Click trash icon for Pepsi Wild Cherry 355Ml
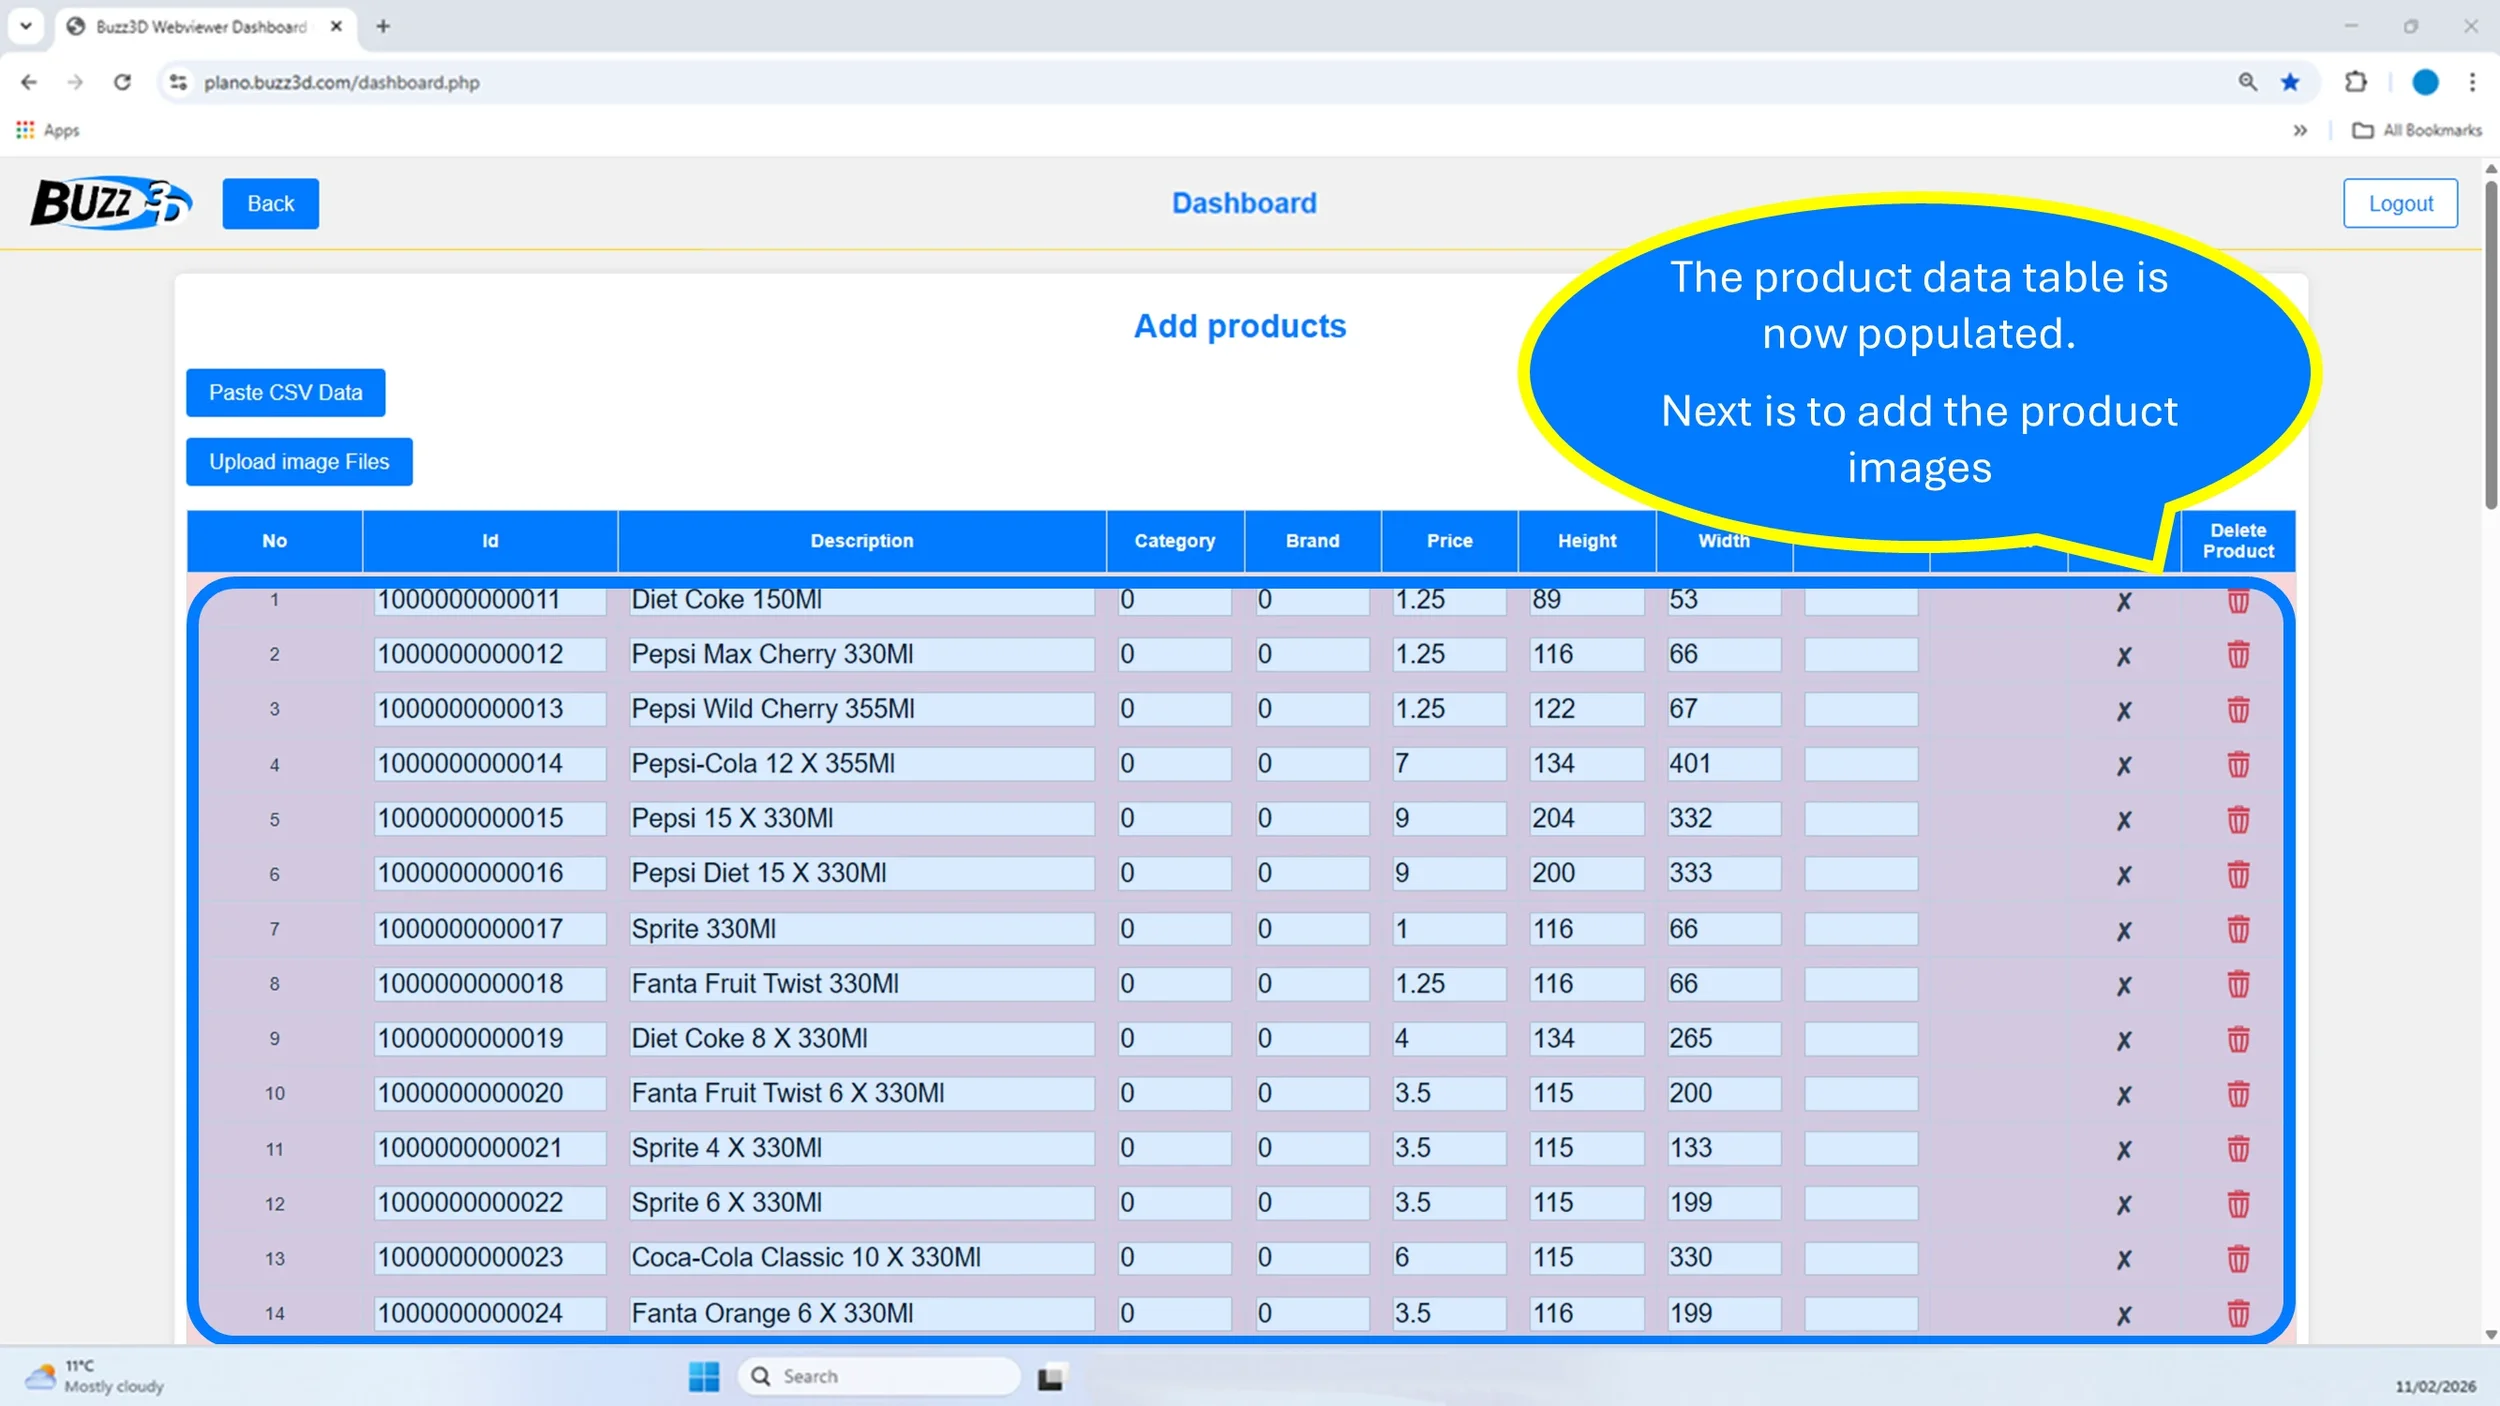The height and width of the screenshot is (1406, 2500). pos(2238,710)
